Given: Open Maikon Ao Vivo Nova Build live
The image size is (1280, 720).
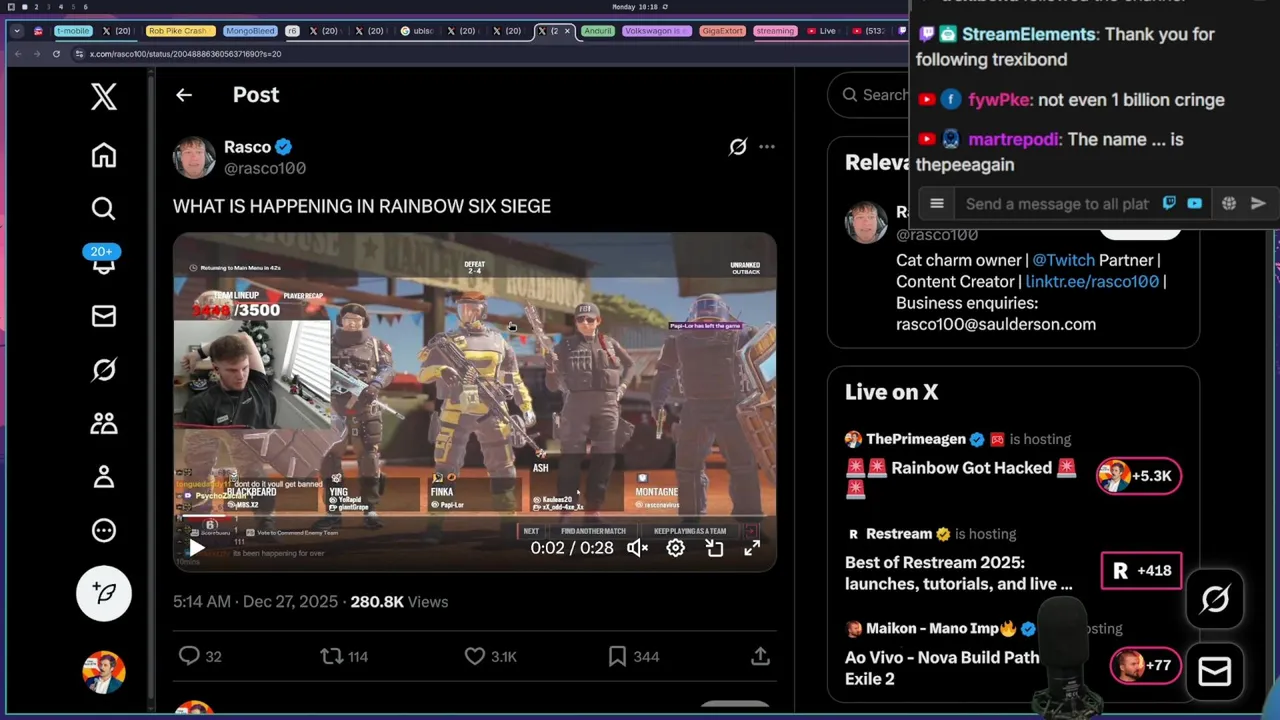Looking at the screenshot, I should [x=942, y=668].
